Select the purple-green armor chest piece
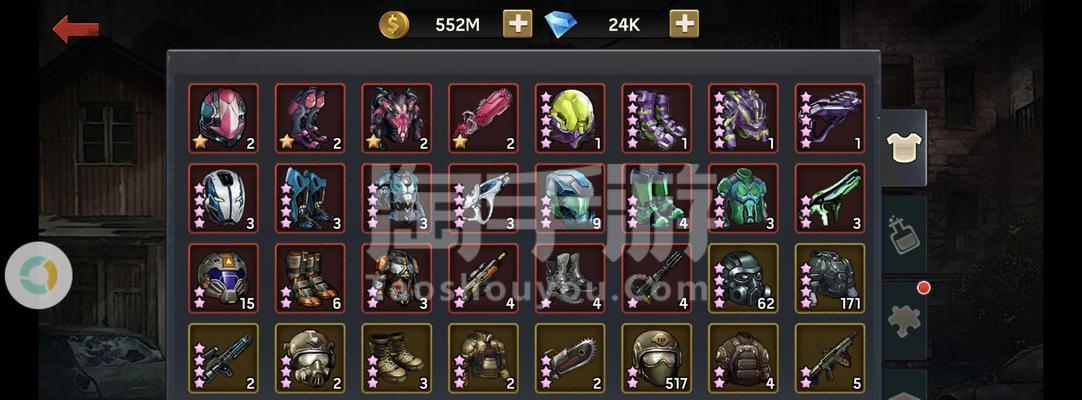This screenshot has height=400, width=1082. (x=743, y=118)
